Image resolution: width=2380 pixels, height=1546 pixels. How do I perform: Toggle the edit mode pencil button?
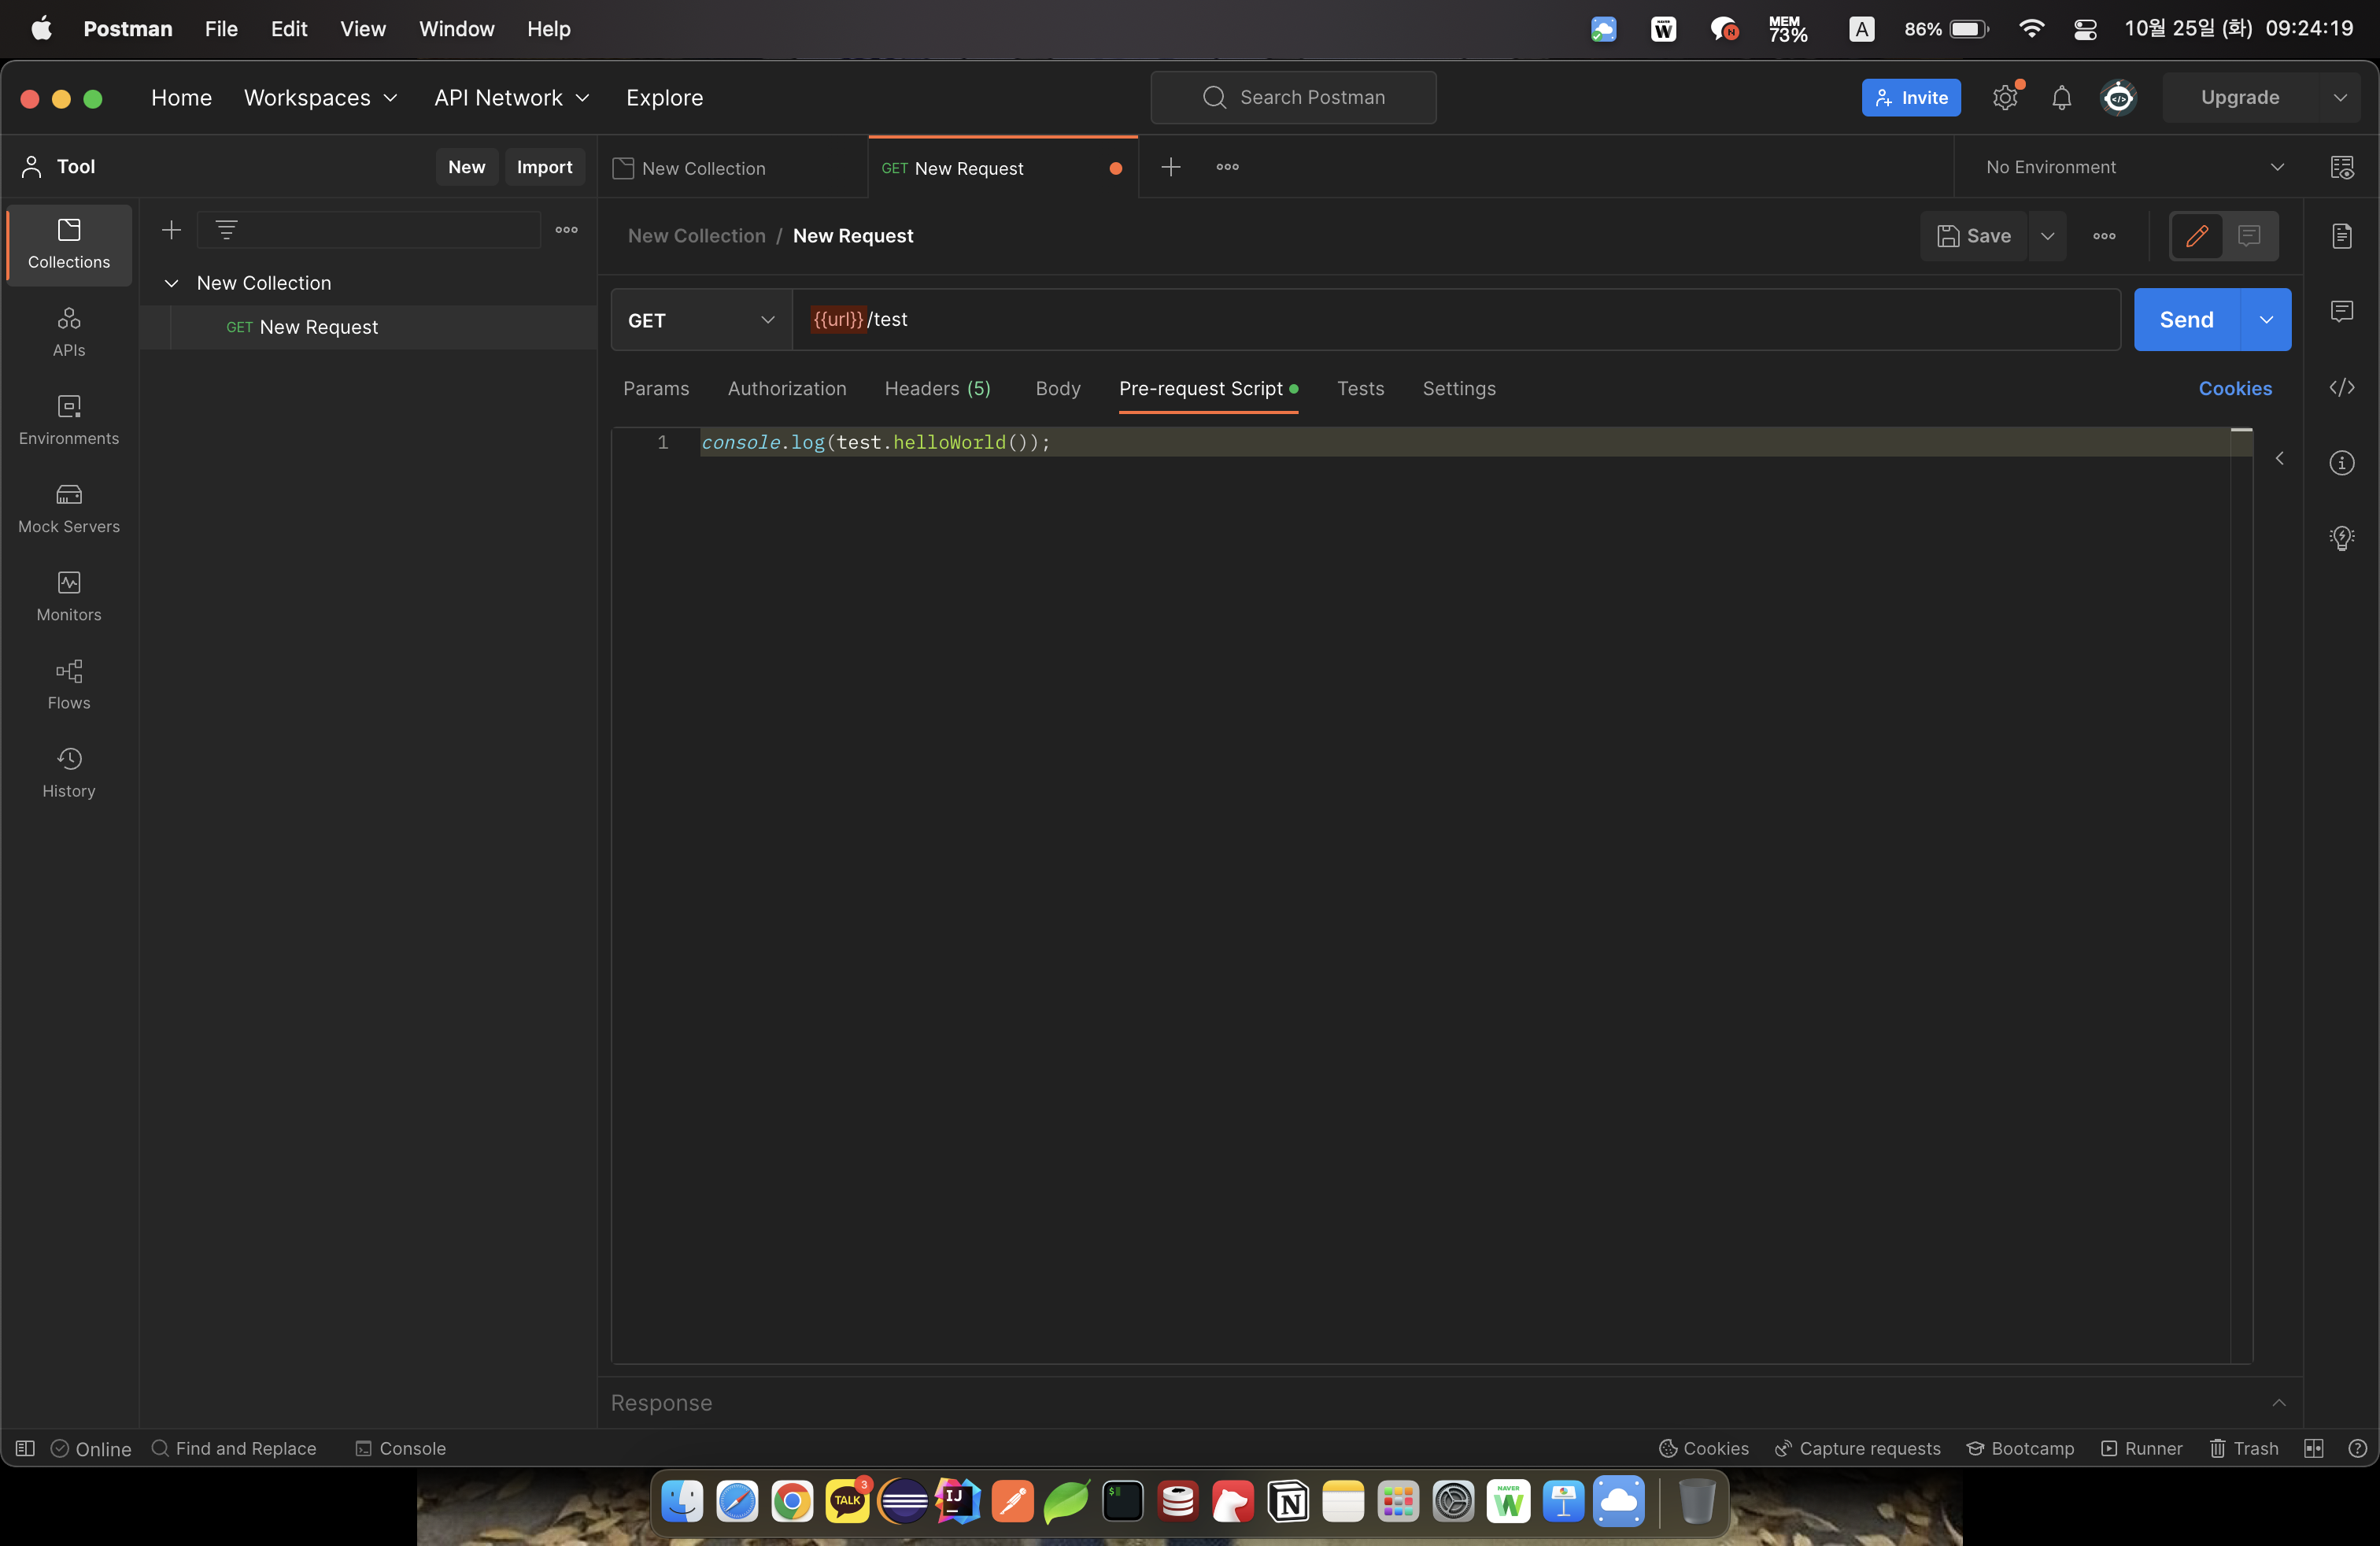2196,236
